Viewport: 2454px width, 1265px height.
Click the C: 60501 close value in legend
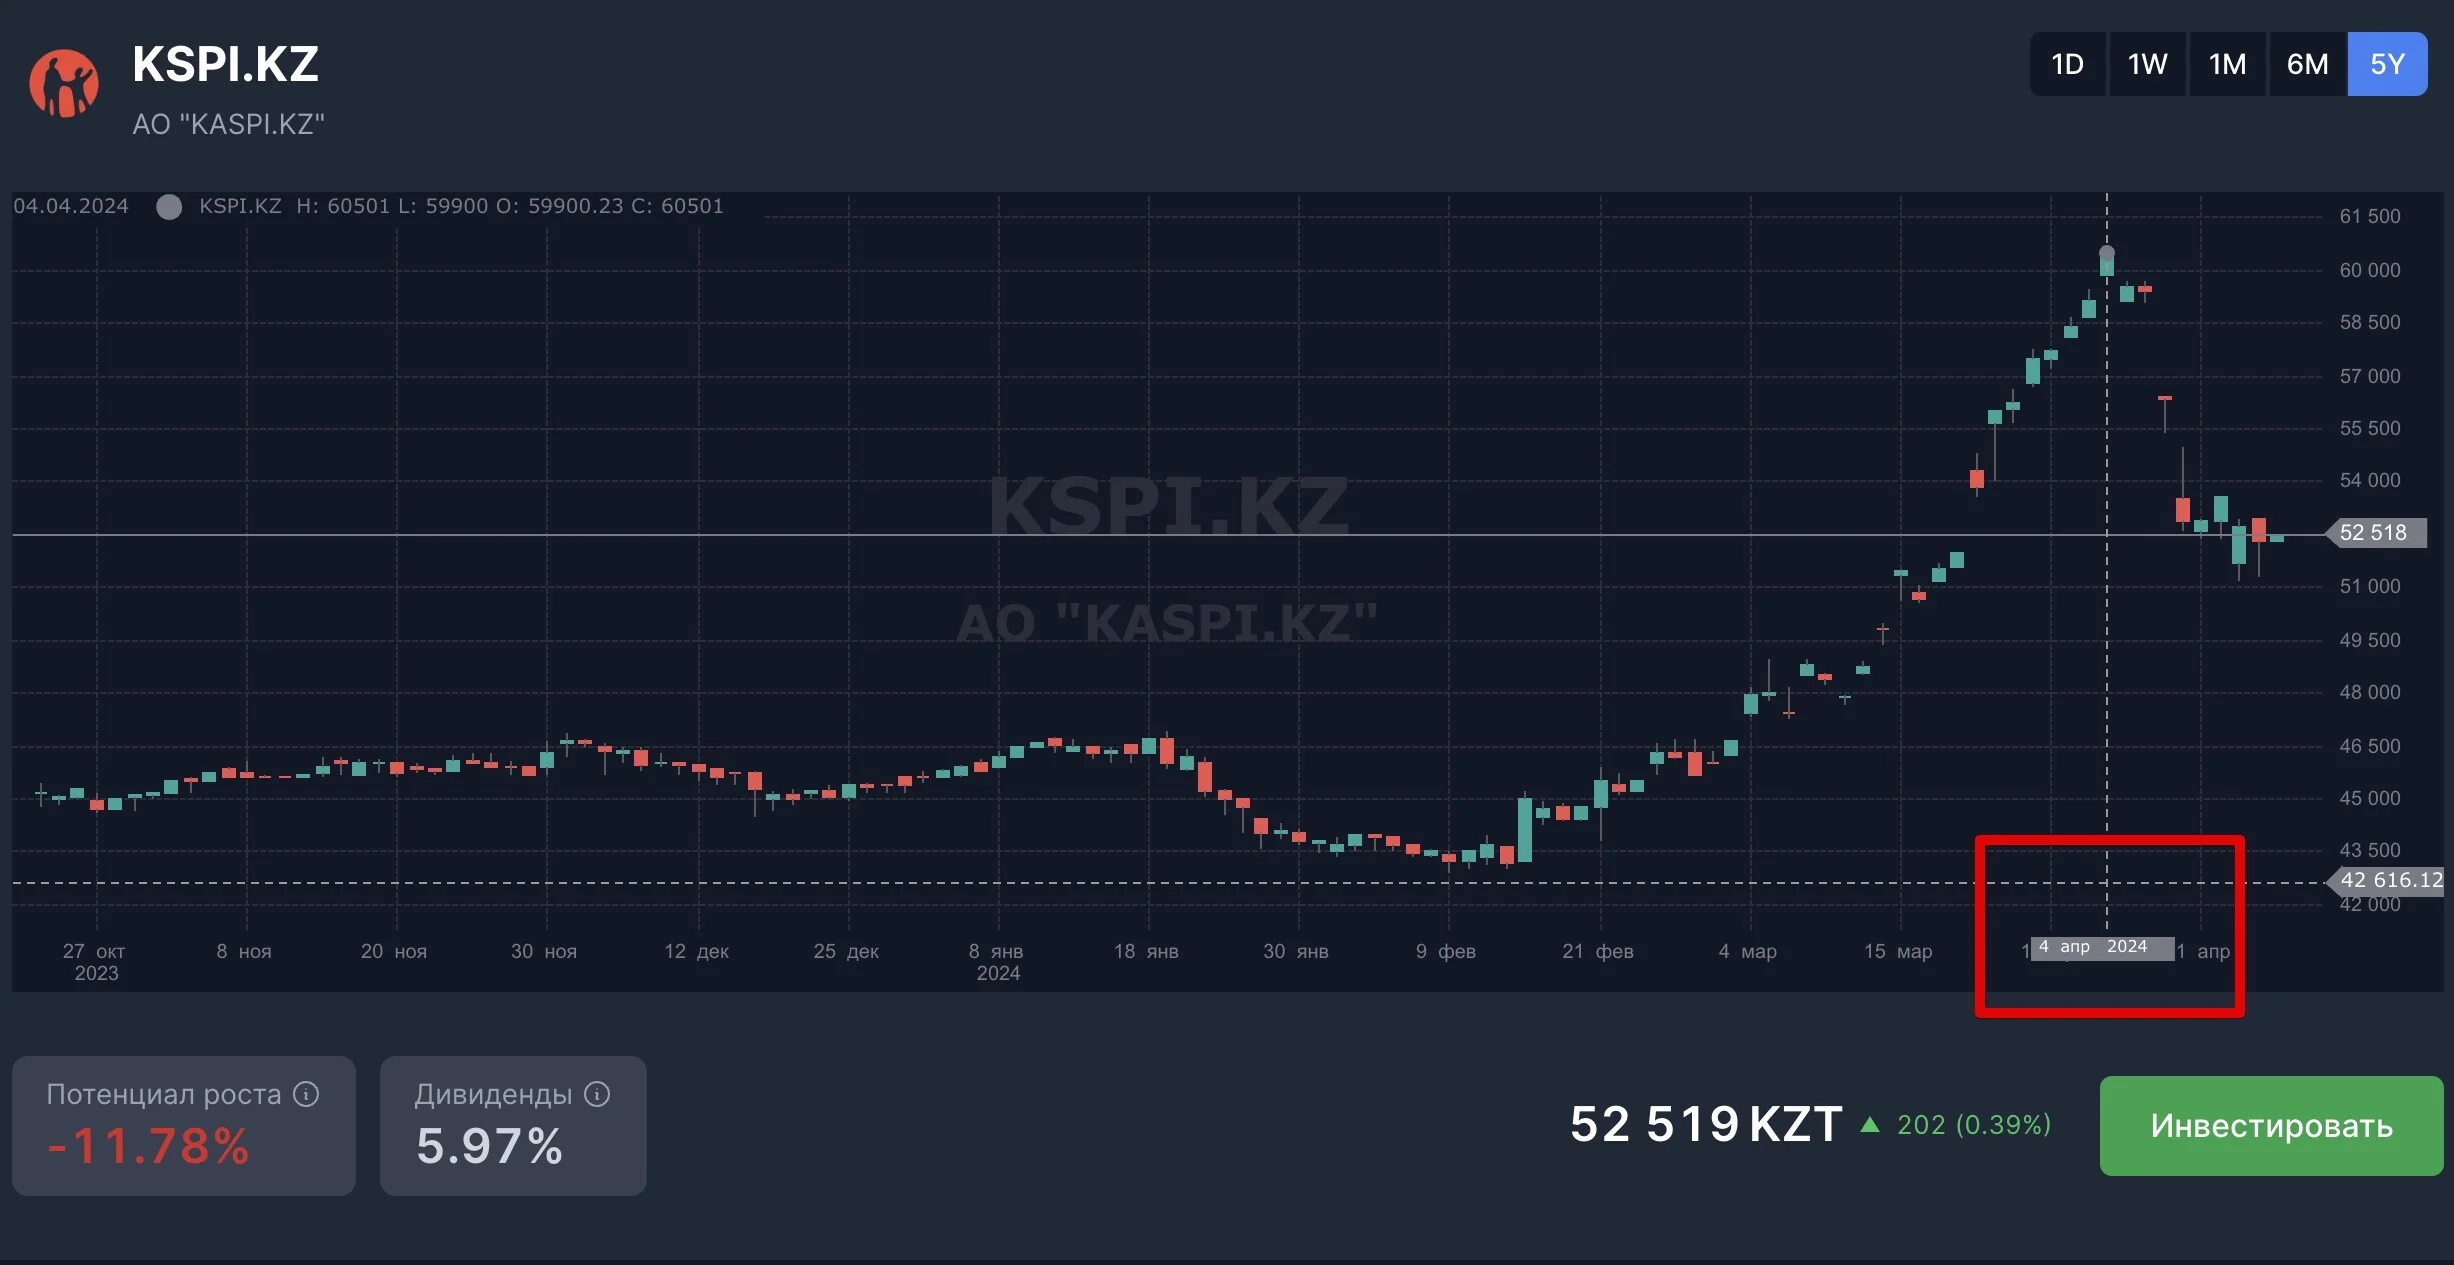677,206
